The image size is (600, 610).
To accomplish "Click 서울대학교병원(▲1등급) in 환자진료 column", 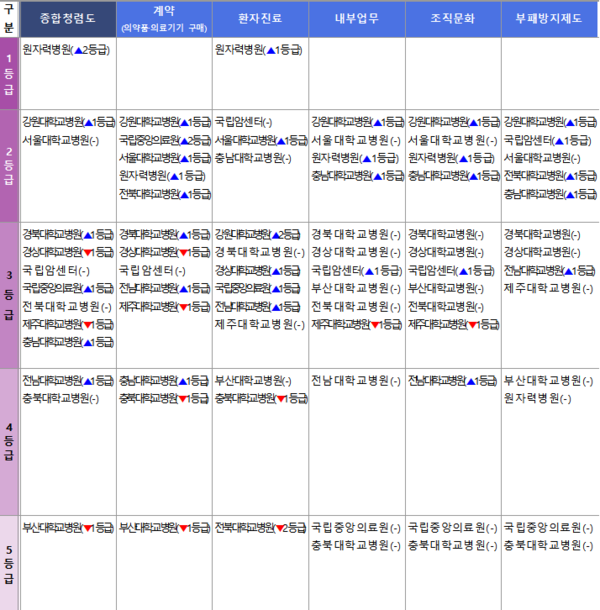I will pyautogui.click(x=261, y=140).
